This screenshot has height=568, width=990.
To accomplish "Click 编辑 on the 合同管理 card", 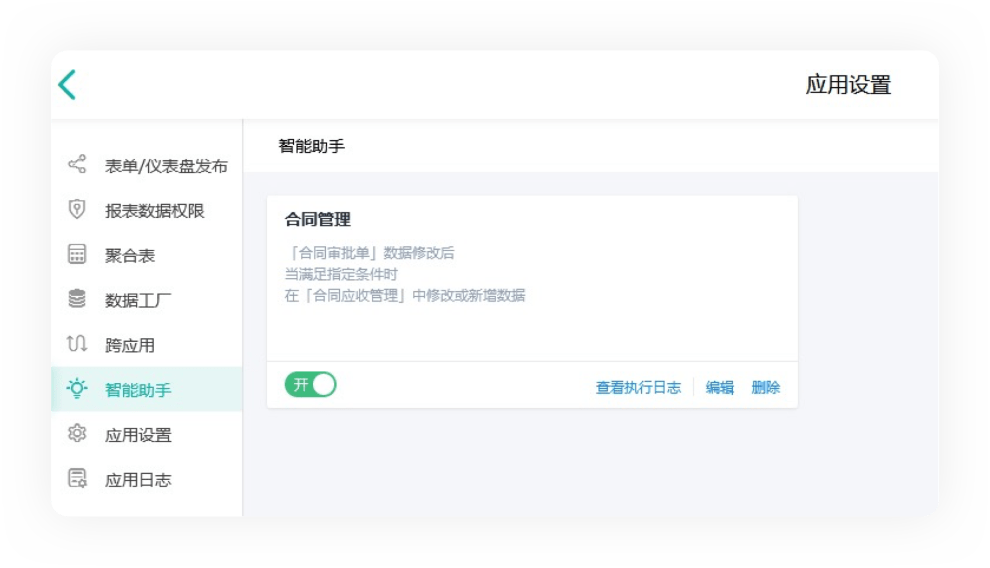I will (720, 388).
